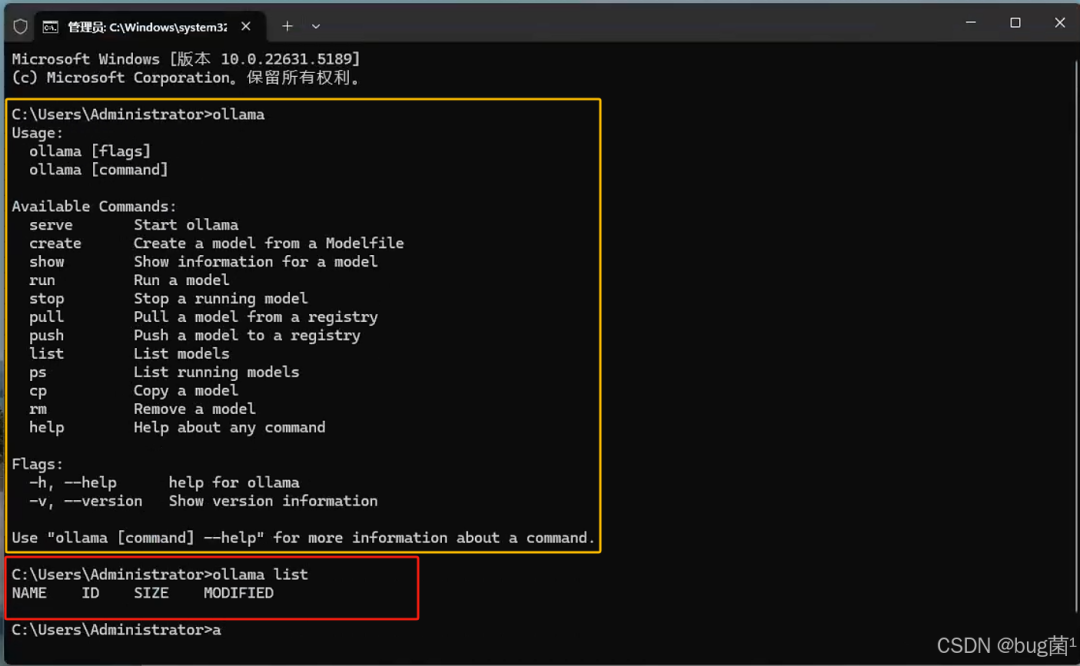Screen dimensions: 1080x666
Task: Click the '-v, --version' flag text
Action: coord(85,501)
